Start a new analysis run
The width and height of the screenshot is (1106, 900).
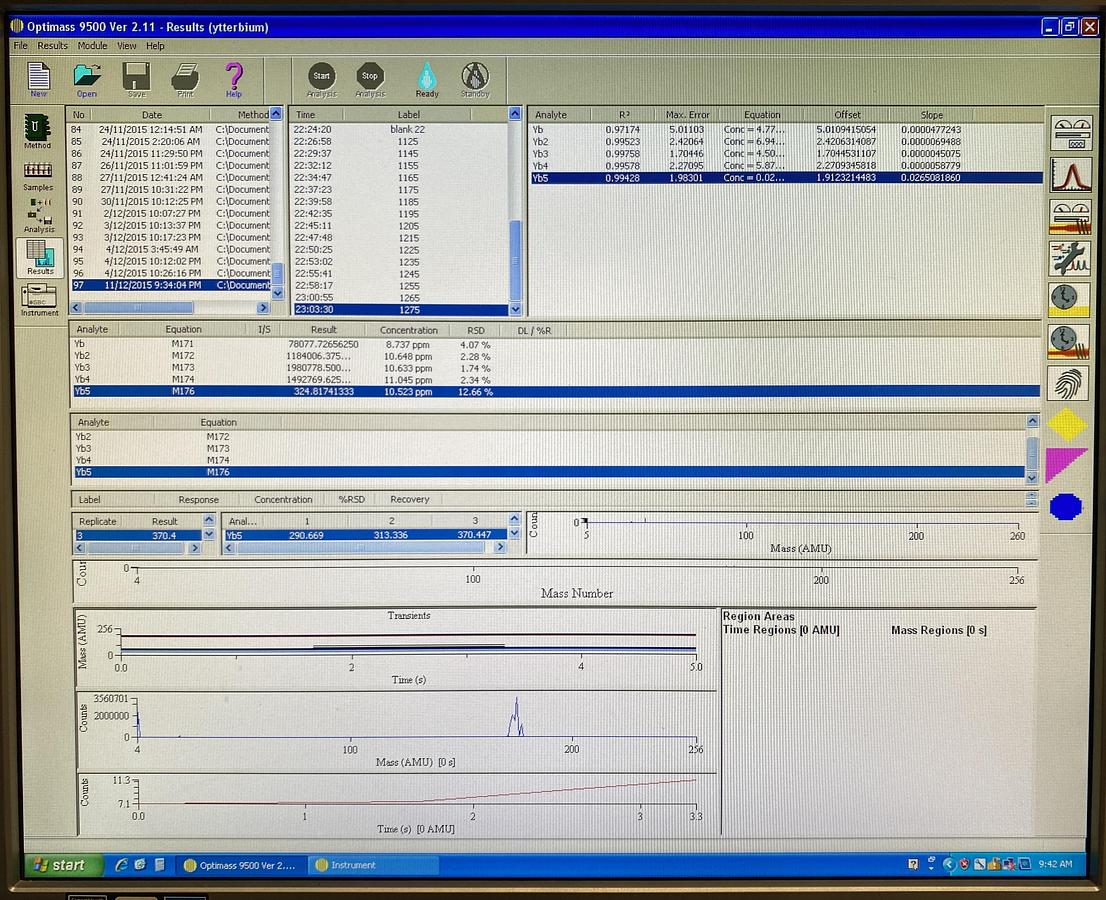point(321,75)
